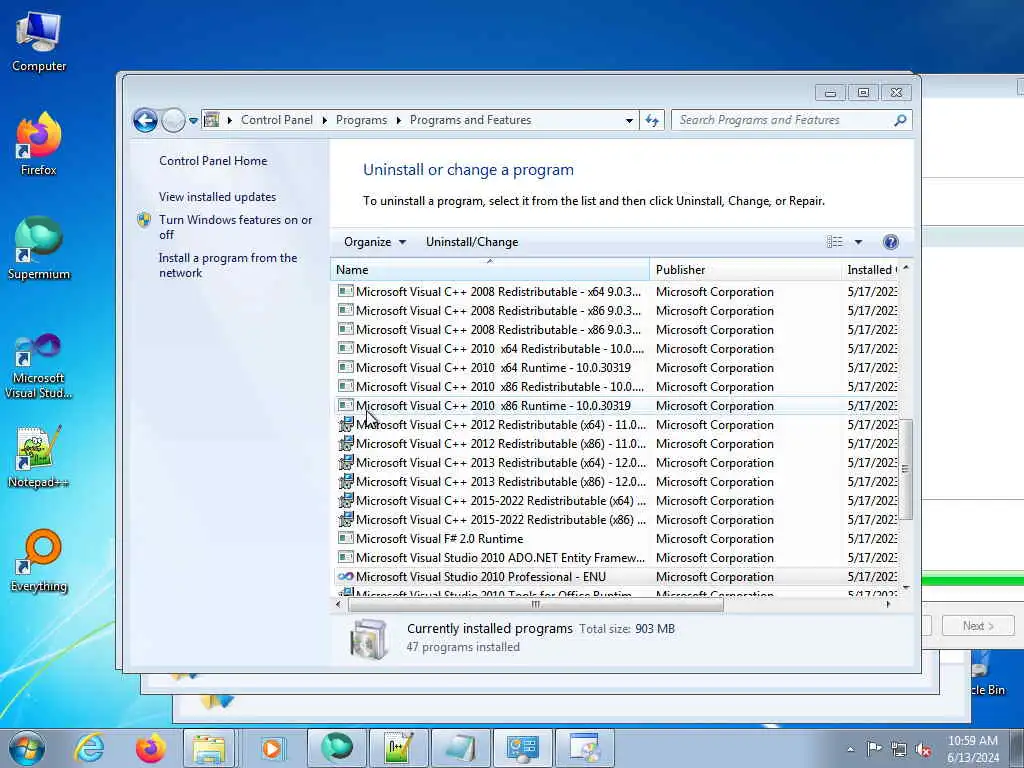The image size is (1024, 768).
Task: Switch to Notepad++ in taskbar
Action: pyautogui.click(x=399, y=748)
